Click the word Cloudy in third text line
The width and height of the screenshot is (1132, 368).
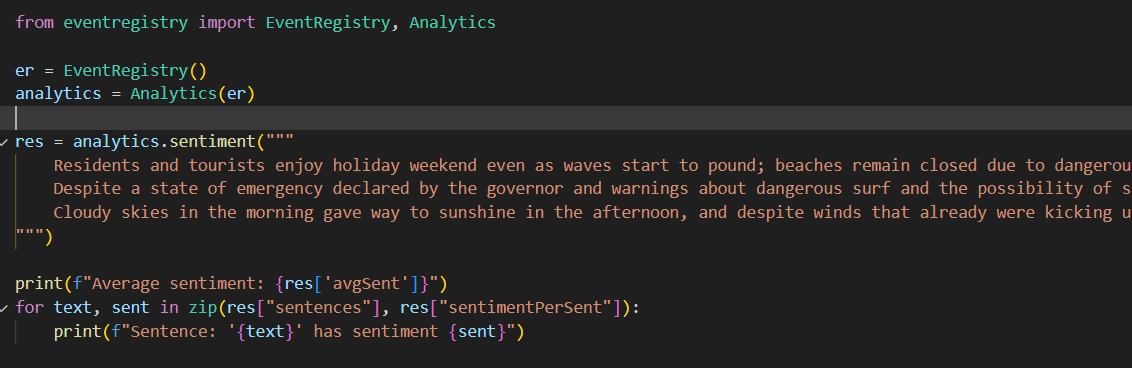[x=82, y=213]
